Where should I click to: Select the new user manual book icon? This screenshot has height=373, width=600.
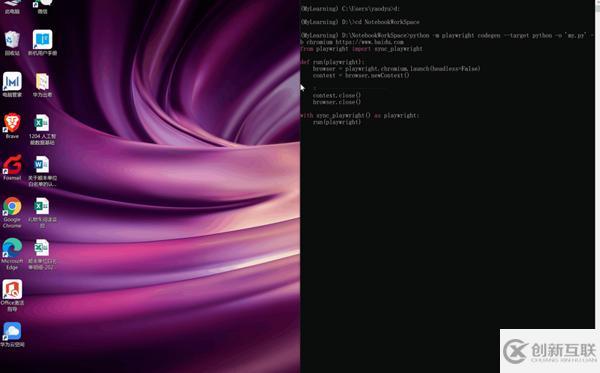pyautogui.click(x=42, y=43)
